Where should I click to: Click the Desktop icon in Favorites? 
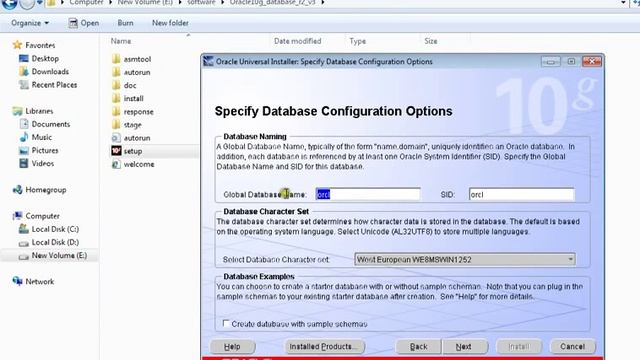point(24,58)
